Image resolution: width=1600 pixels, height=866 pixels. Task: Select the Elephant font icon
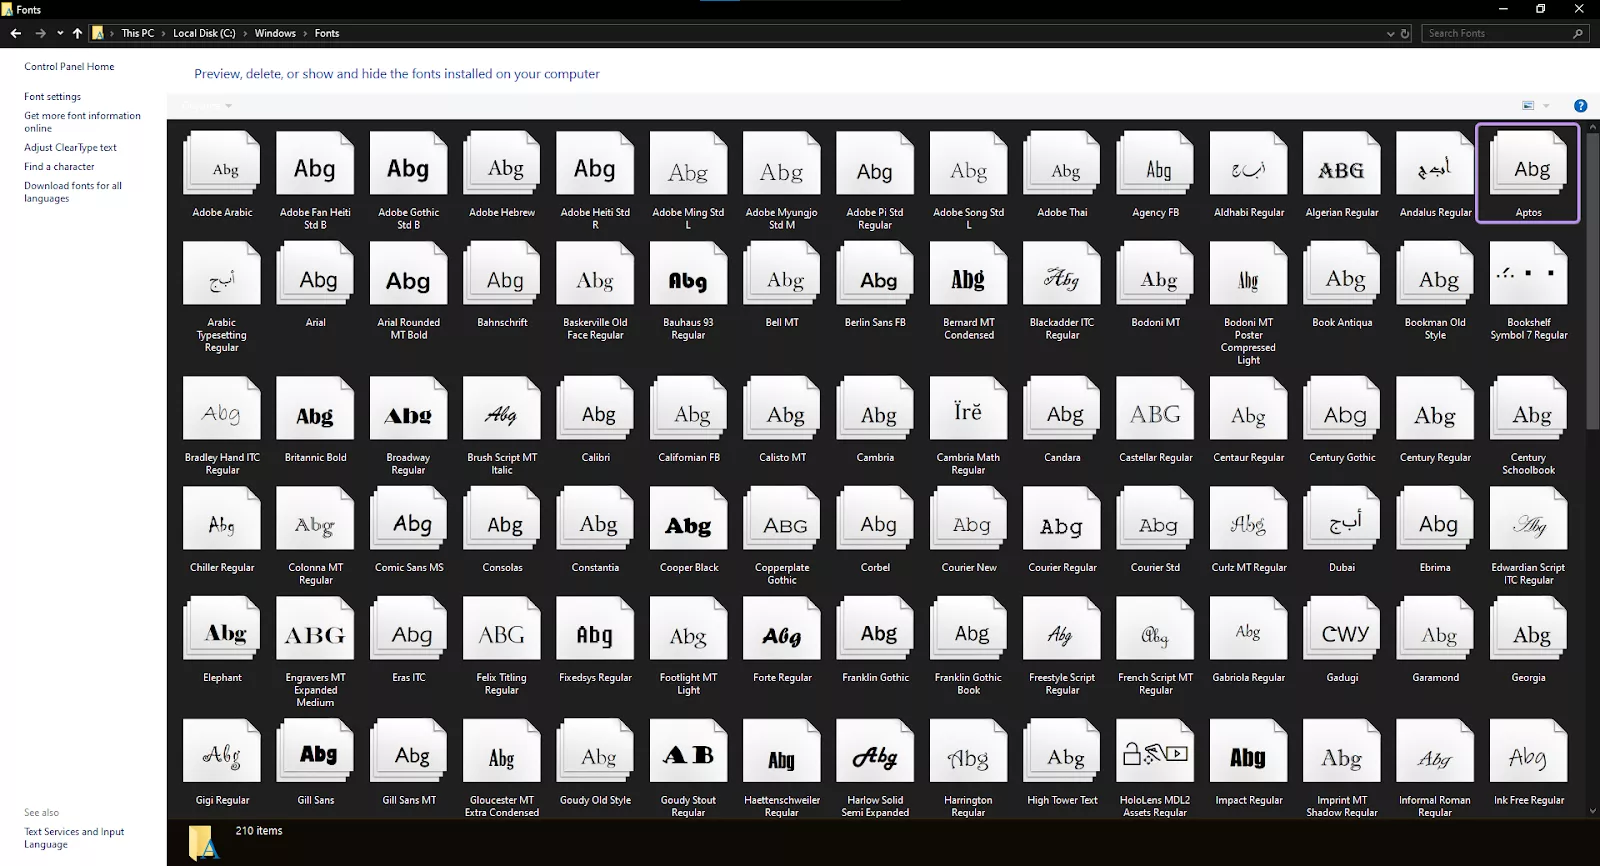222,628
